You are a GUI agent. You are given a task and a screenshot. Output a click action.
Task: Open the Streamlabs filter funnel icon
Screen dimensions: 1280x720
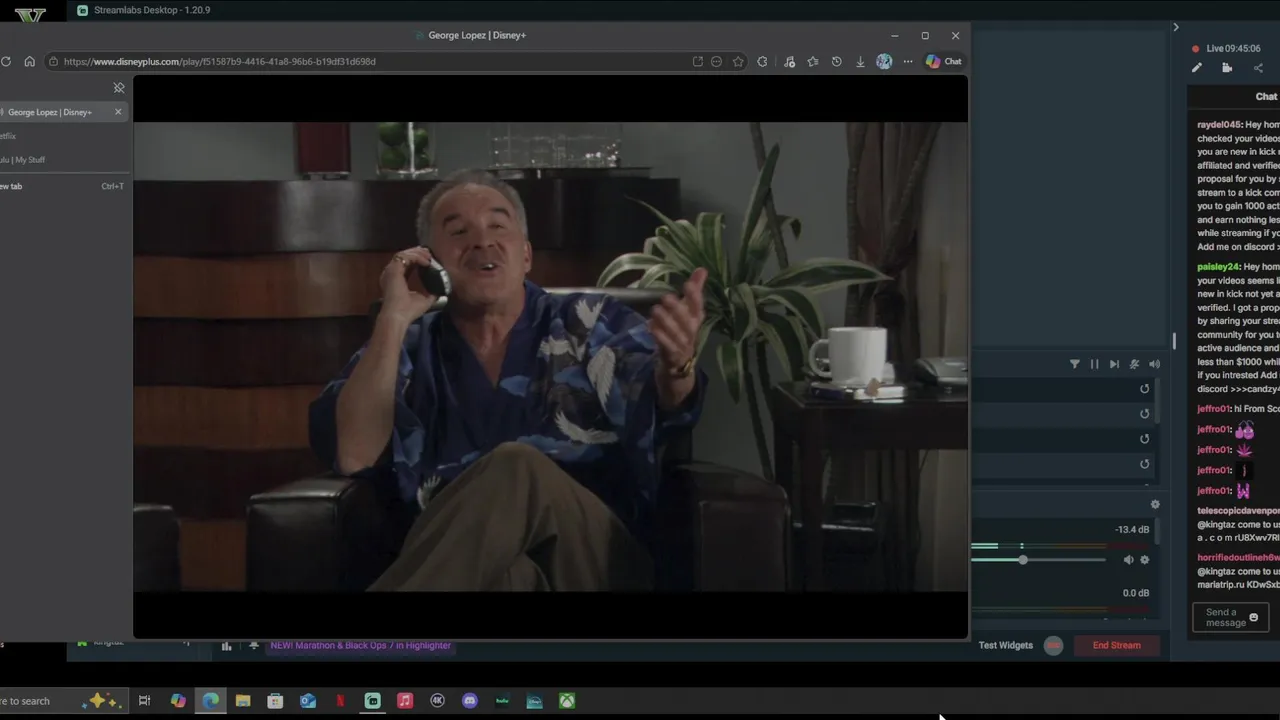coord(1075,364)
